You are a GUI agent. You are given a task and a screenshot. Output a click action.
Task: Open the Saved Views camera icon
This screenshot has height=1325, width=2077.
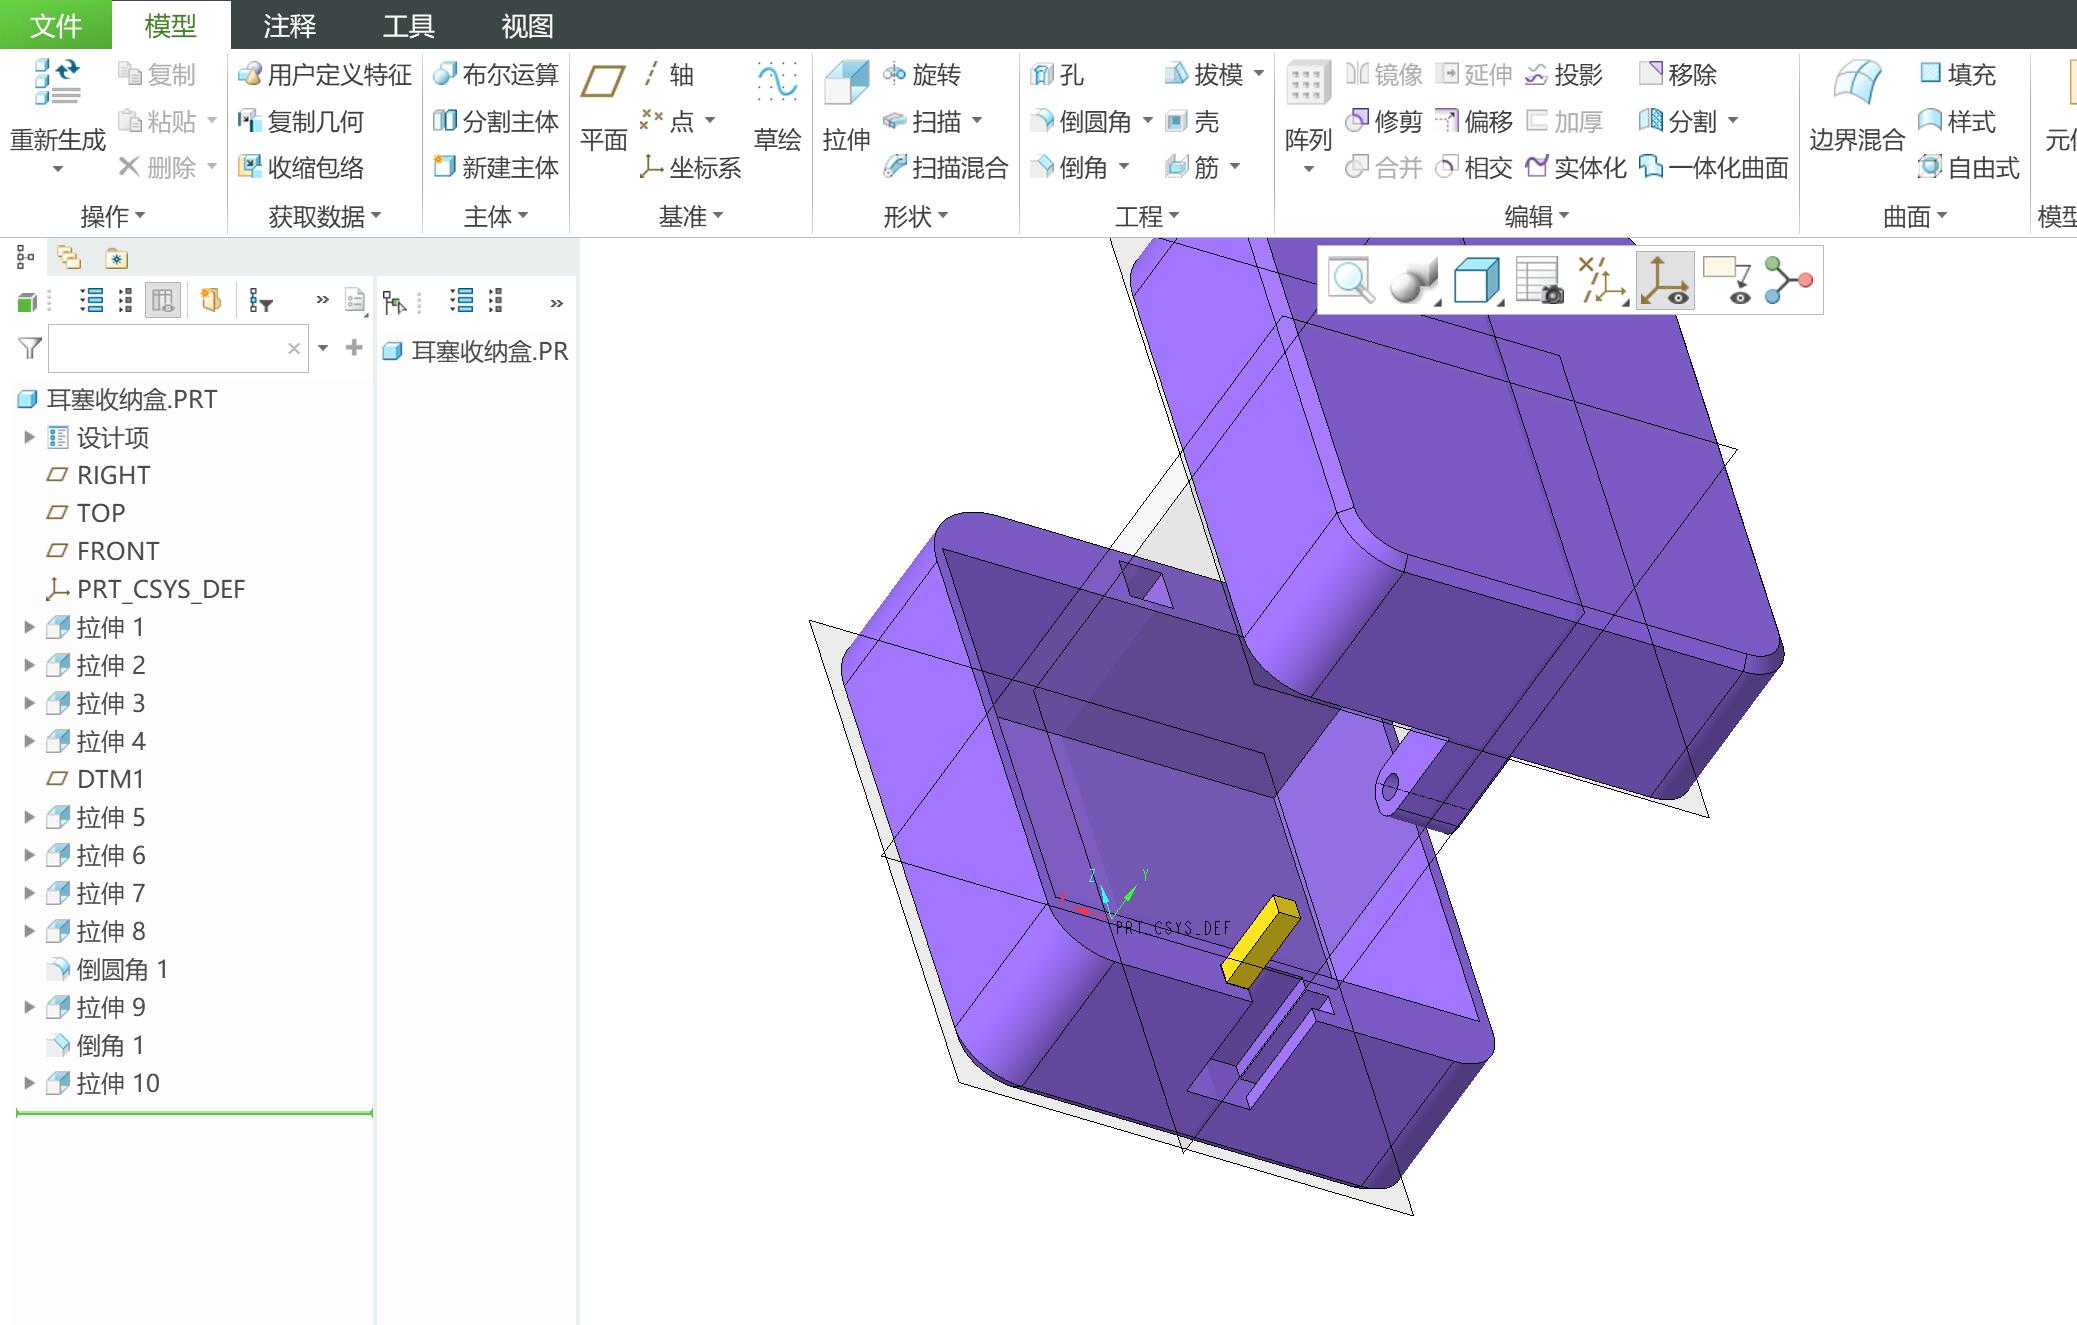[1538, 281]
